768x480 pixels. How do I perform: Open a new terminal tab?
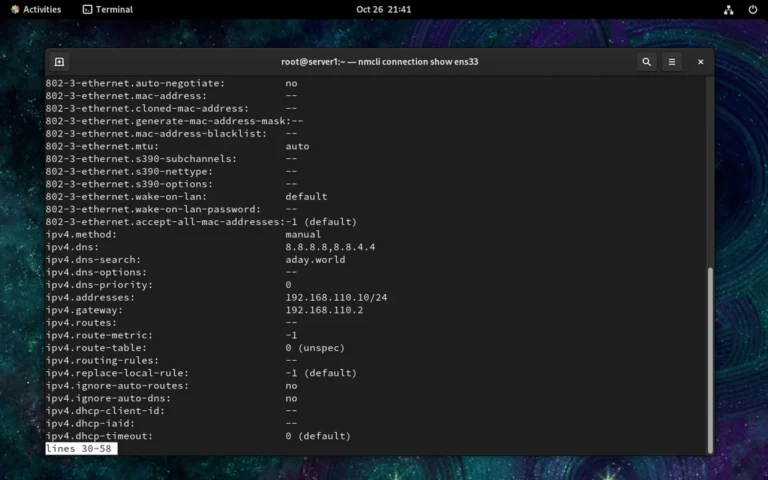click(x=59, y=62)
